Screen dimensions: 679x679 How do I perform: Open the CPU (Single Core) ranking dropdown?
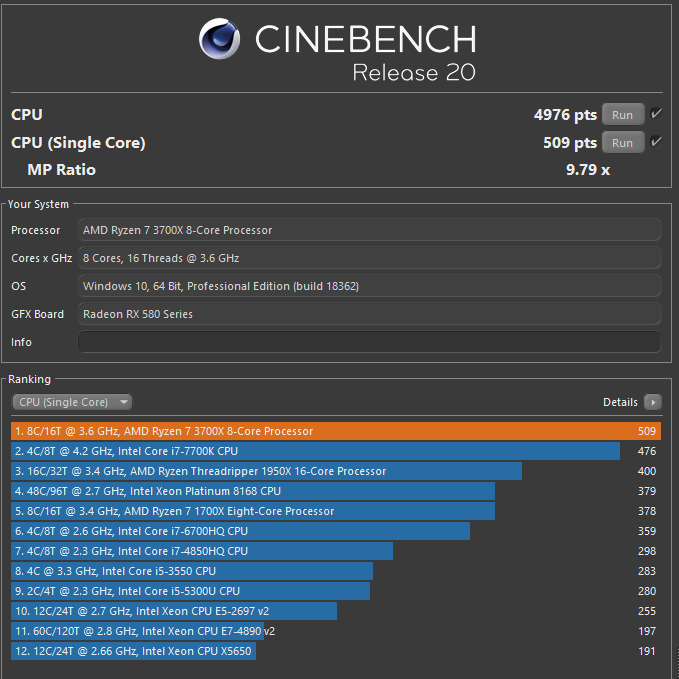(x=72, y=402)
